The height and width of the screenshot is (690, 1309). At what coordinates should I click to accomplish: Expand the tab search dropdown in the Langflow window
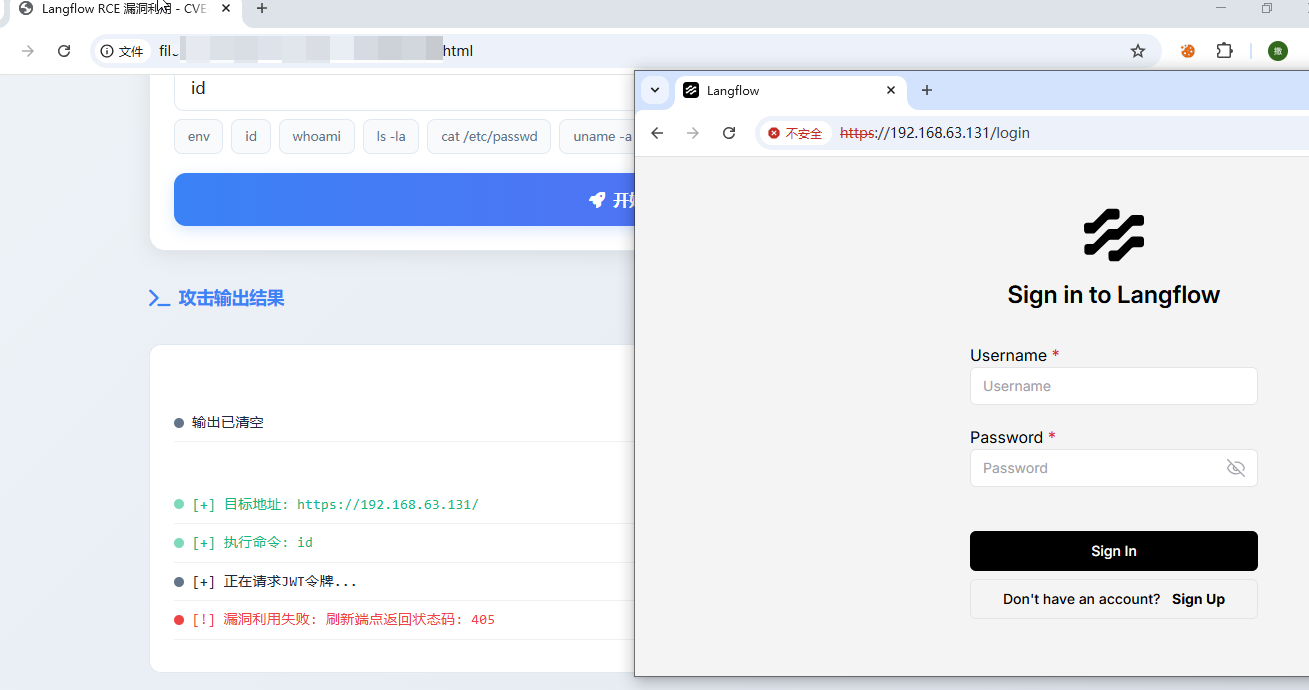click(655, 90)
